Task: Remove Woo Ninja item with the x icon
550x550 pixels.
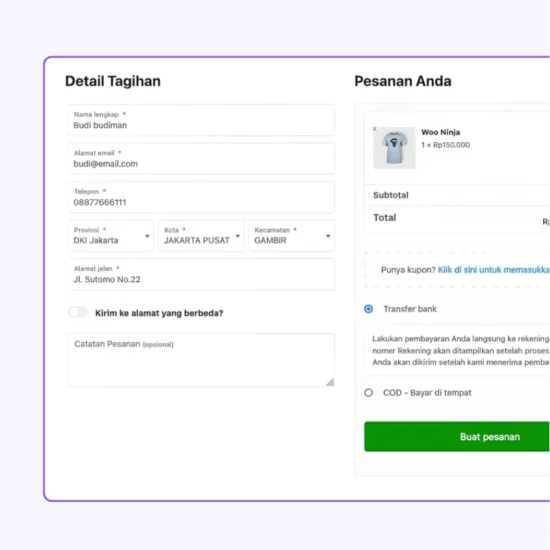Action: (375, 129)
